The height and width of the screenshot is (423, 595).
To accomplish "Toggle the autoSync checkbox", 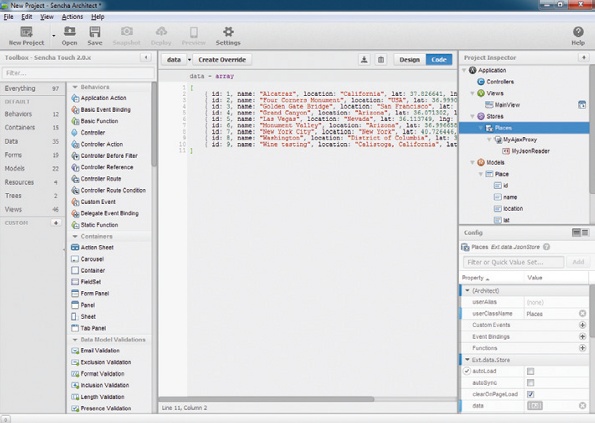I will click(x=530, y=383).
